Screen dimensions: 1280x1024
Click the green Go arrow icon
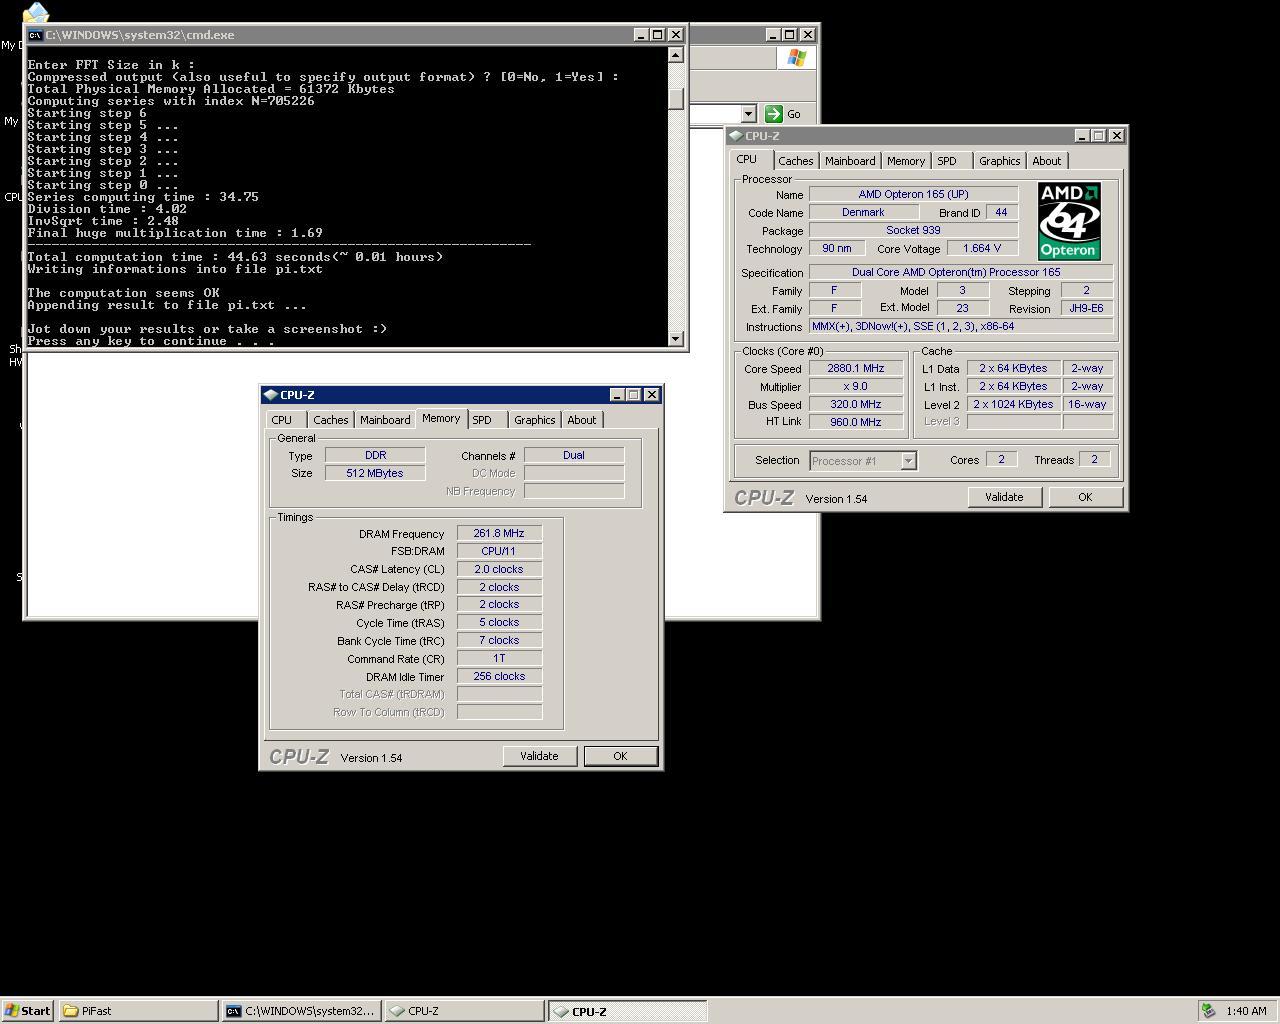[x=773, y=114]
